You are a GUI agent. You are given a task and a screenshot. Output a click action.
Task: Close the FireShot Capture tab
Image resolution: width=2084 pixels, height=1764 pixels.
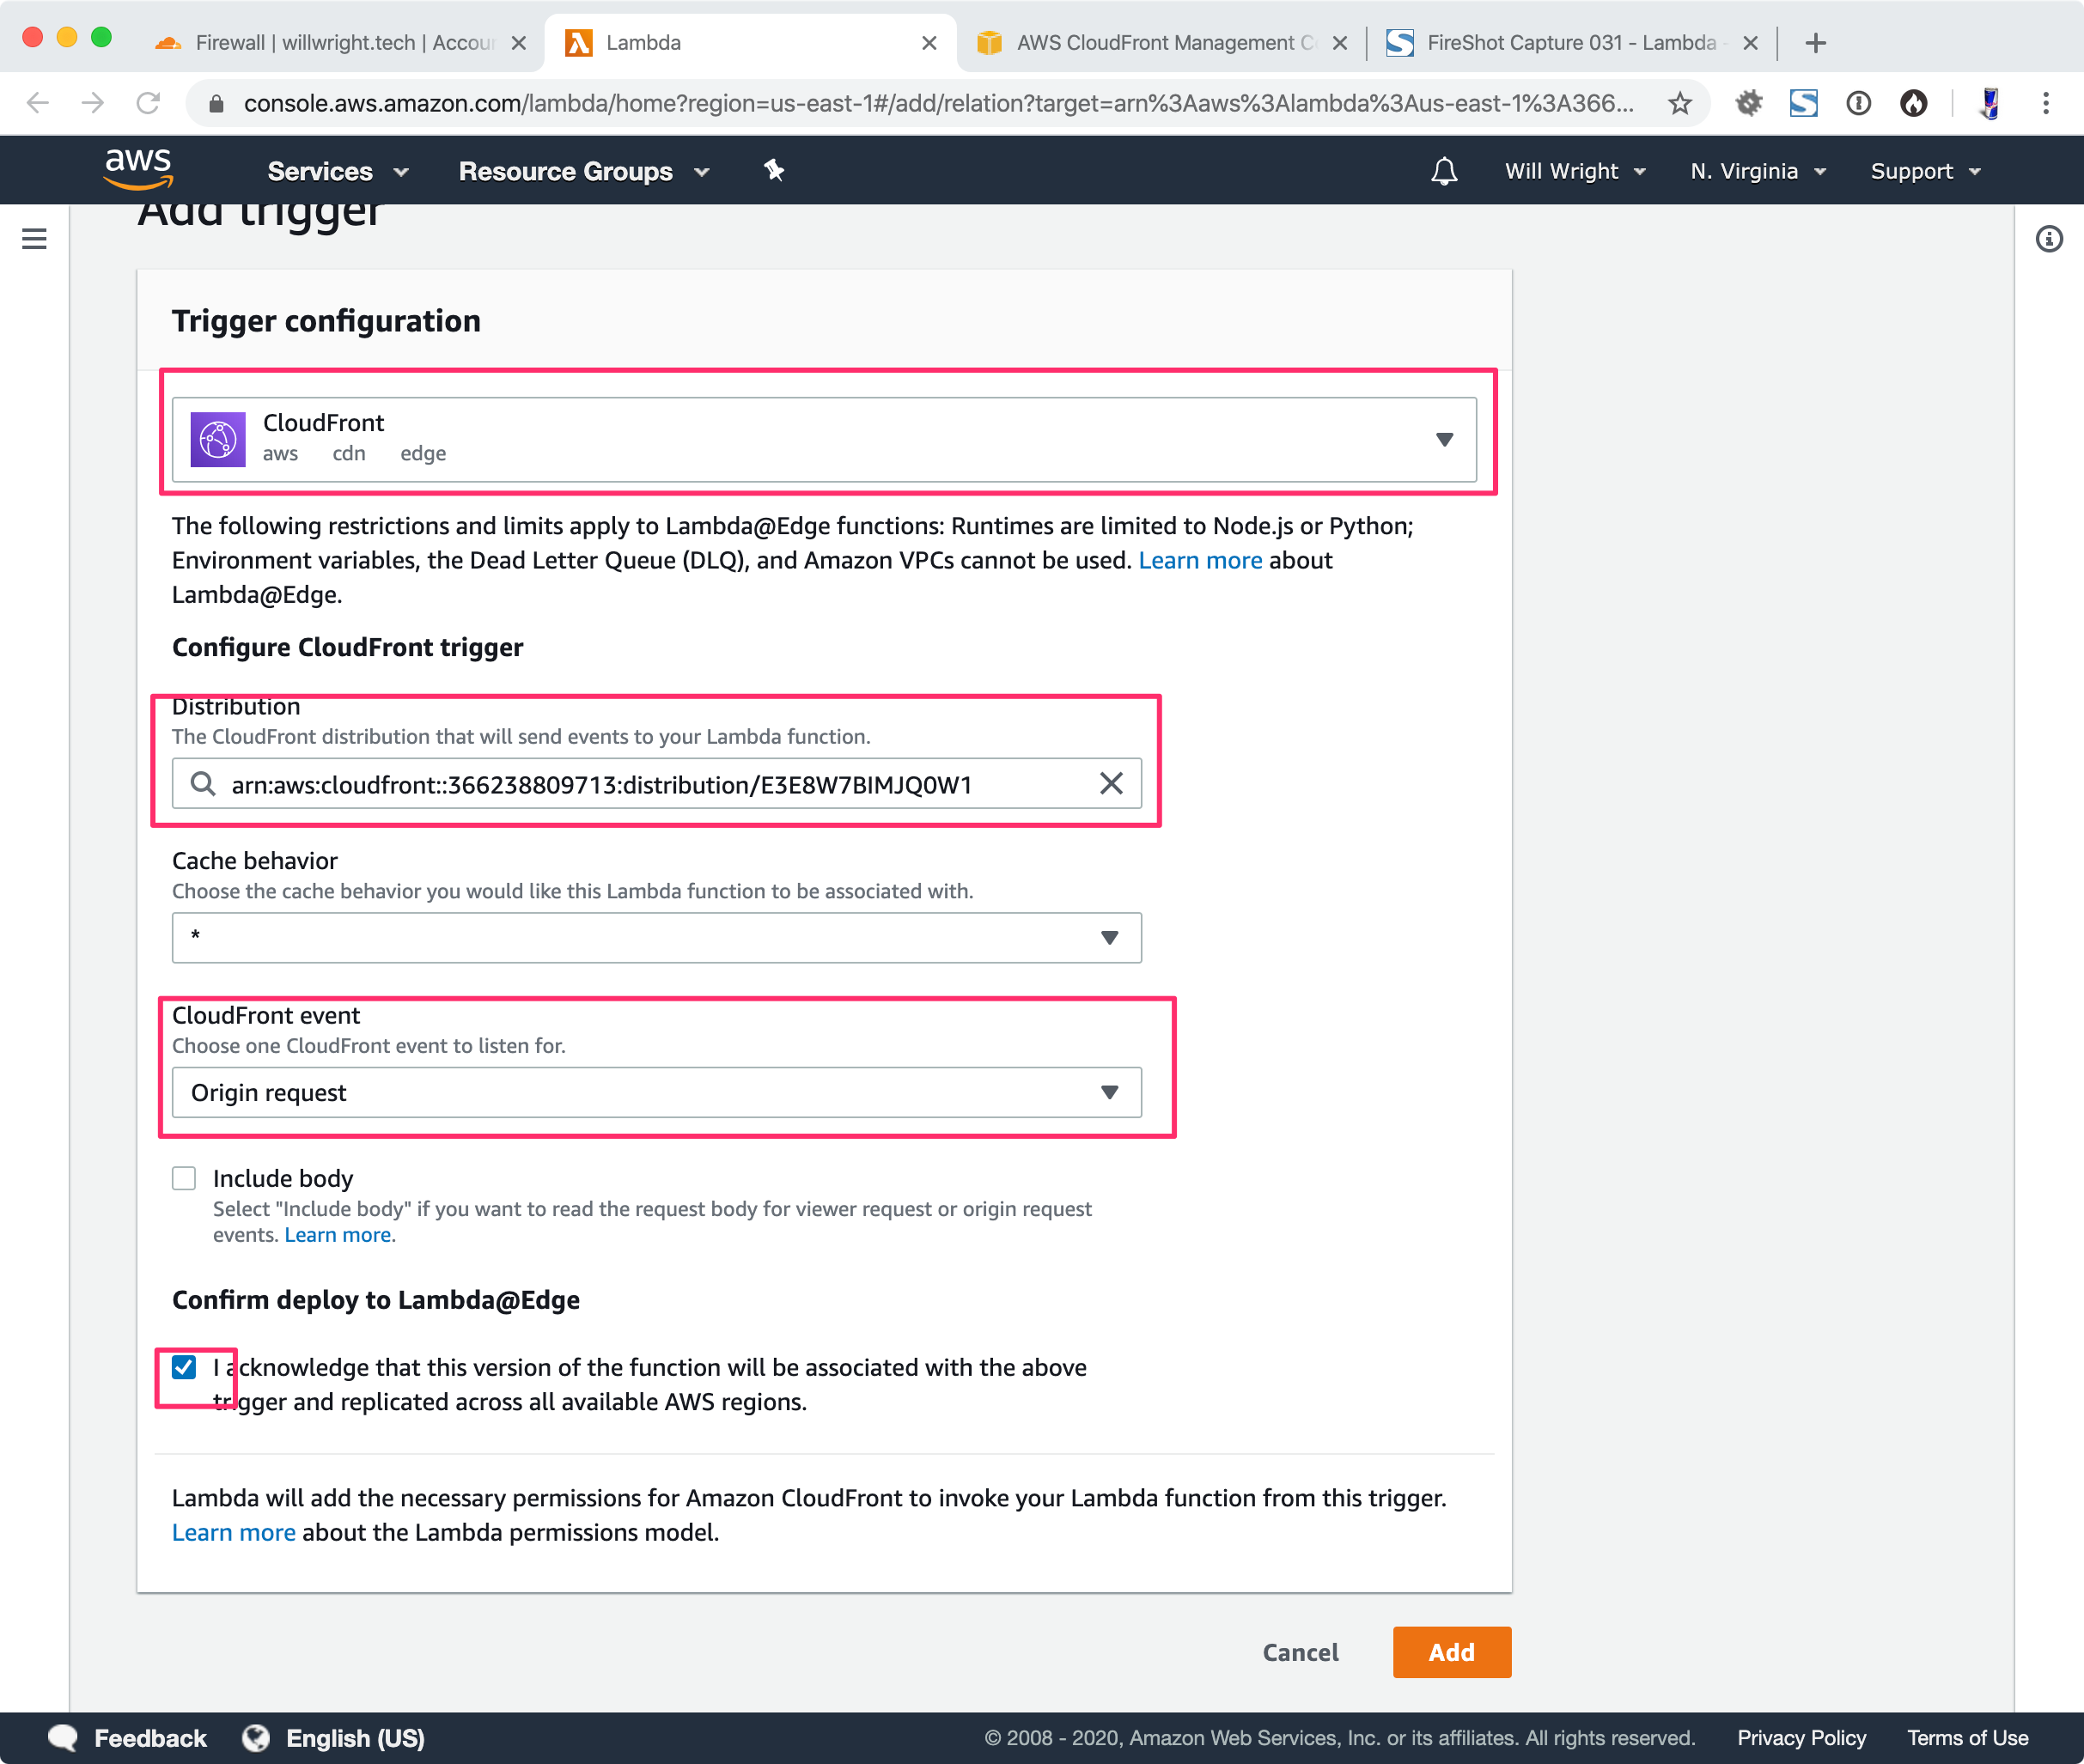pos(1750,43)
